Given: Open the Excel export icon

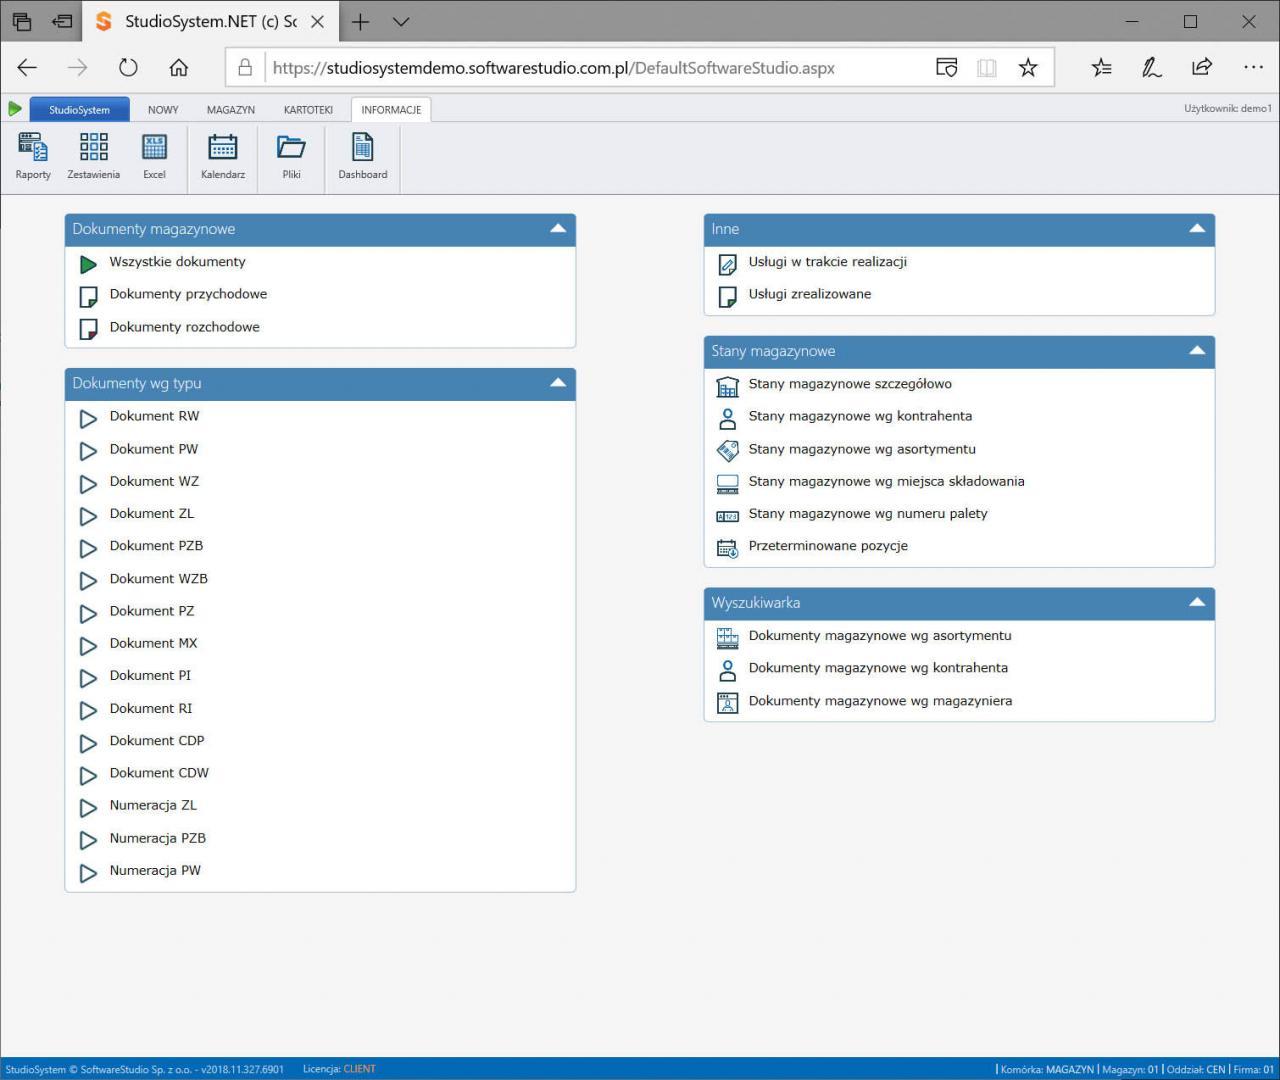Looking at the screenshot, I should (x=154, y=155).
